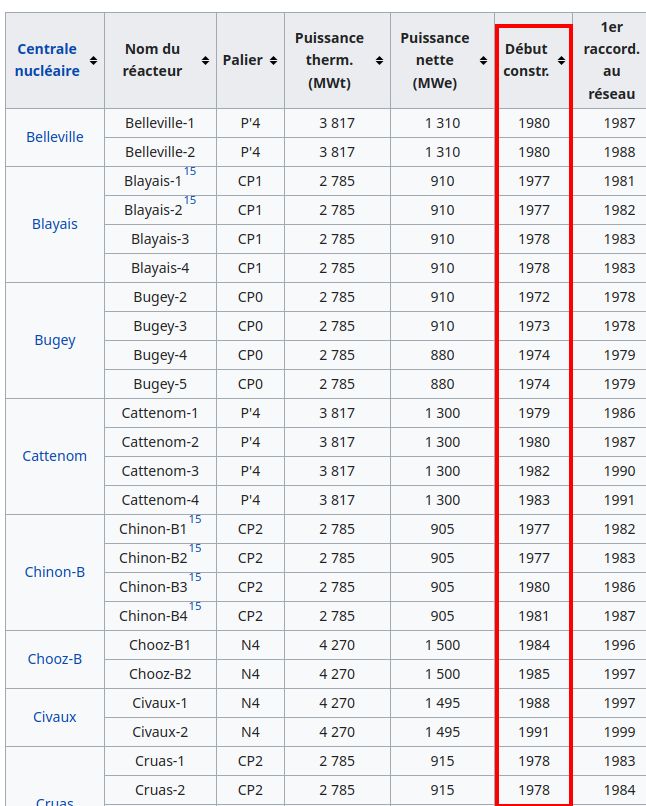Open footnote 15 beside Chinon-B4

[x=195, y=606]
